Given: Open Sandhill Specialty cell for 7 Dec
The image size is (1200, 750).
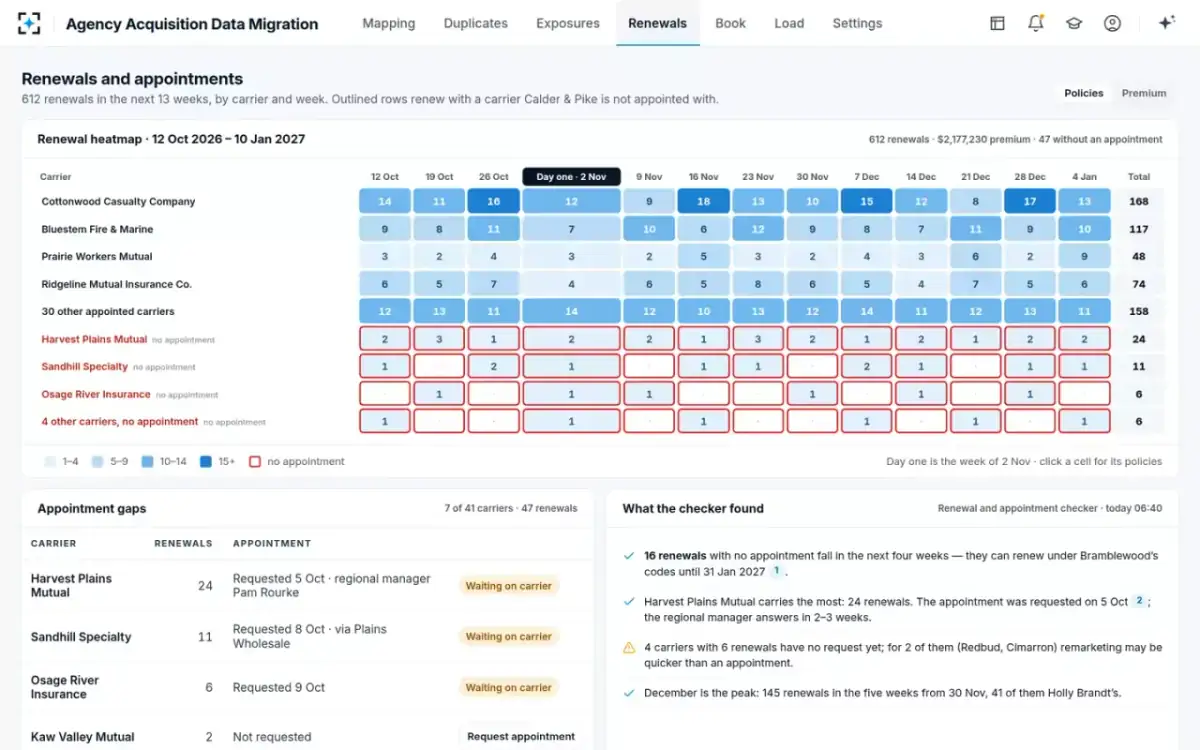Looking at the screenshot, I should click(866, 366).
